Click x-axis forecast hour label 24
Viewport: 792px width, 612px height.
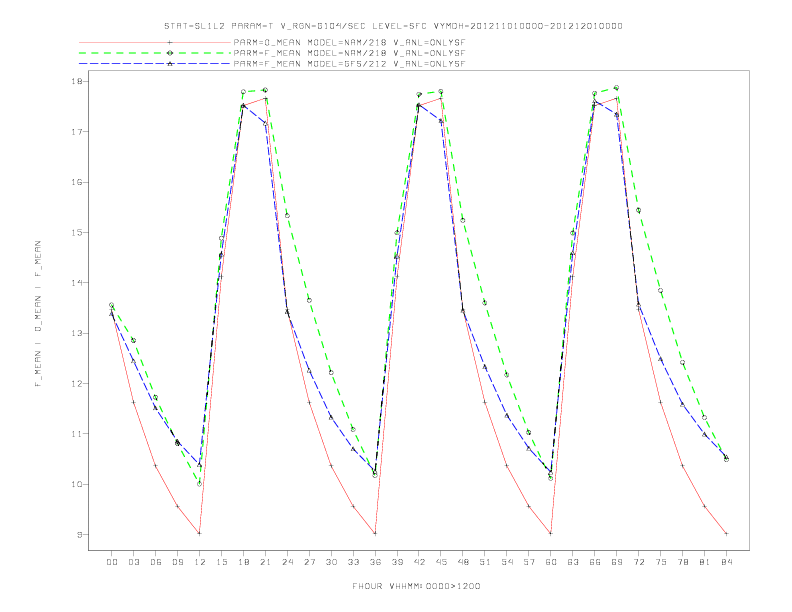pyautogui.click(x=287, y=562)
